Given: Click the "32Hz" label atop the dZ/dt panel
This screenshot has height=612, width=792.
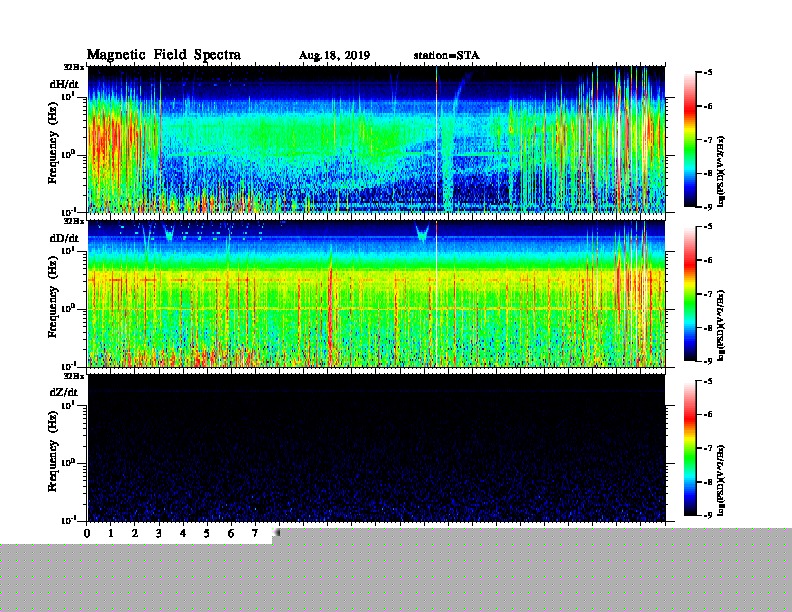Looking at the screenshot, I should (x=74, y=376).
